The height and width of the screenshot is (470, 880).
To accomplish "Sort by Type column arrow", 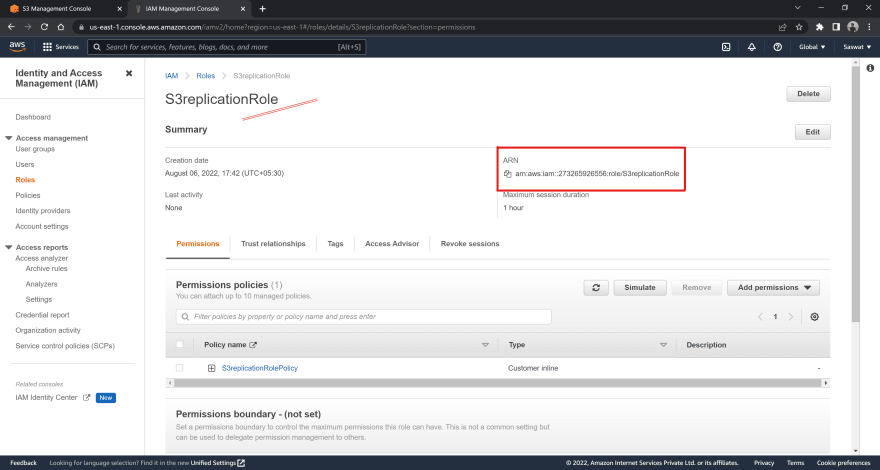I will tap(663, 345).
